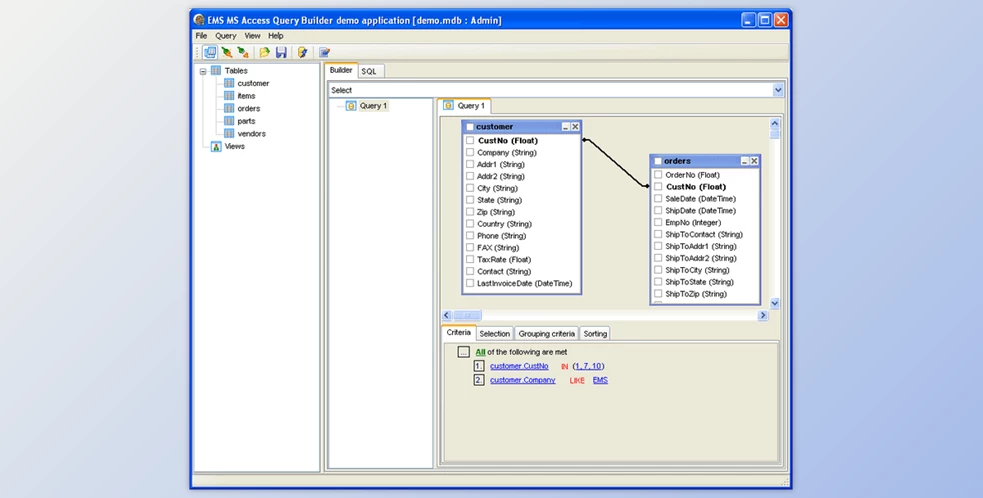
Task: Click the diagram horizontal scrollbar left arrow
Action: 447,315
